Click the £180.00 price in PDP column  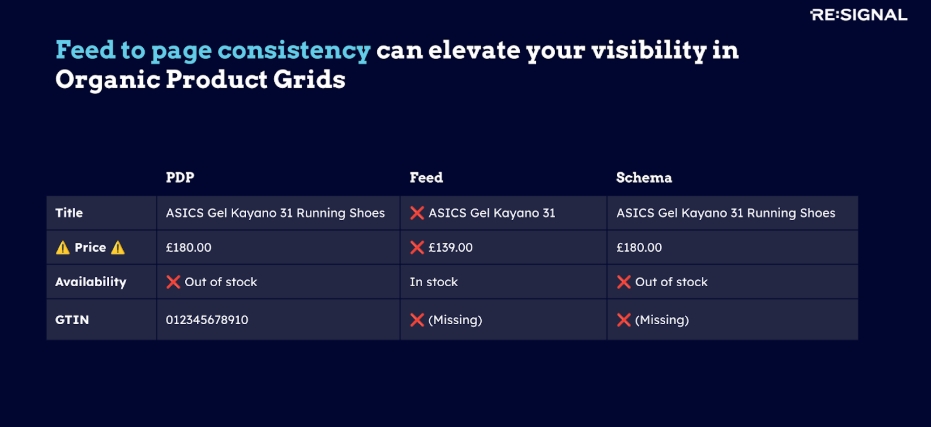(x=189, y=247)
